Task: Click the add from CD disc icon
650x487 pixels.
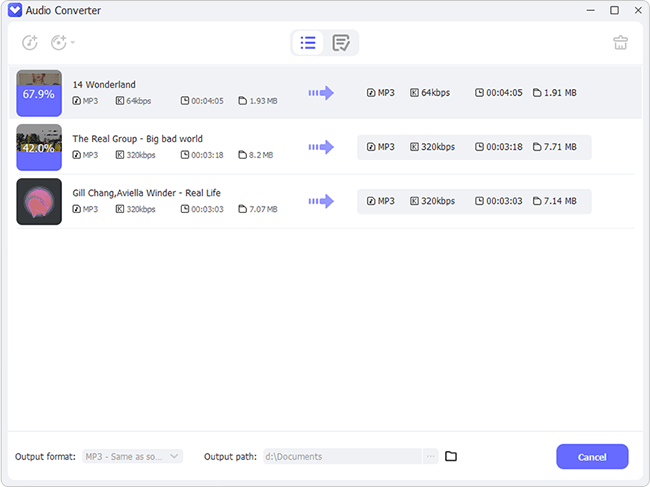Action: pos(59,42)
